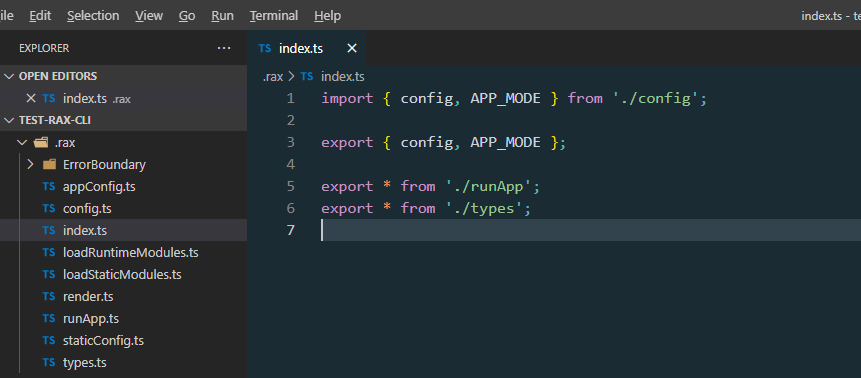
Task: Click the TS icon beside staticConfig.ts
Action: point(49,341)
